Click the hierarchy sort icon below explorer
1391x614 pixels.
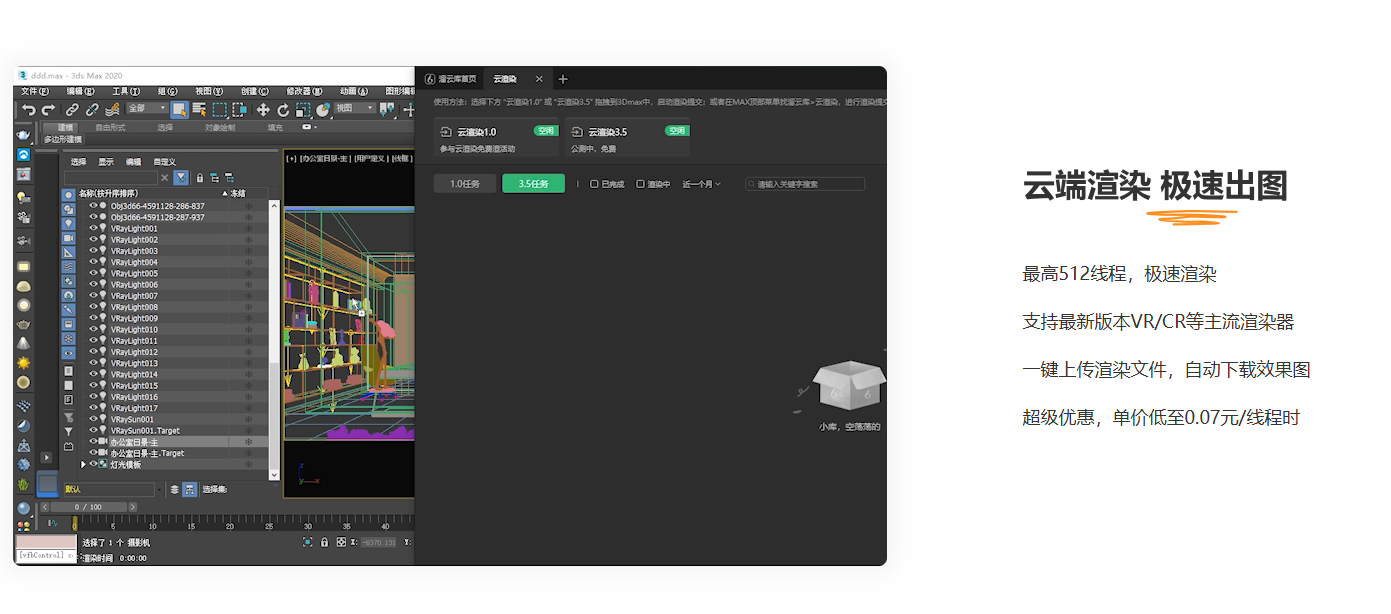tap(189, 490)
